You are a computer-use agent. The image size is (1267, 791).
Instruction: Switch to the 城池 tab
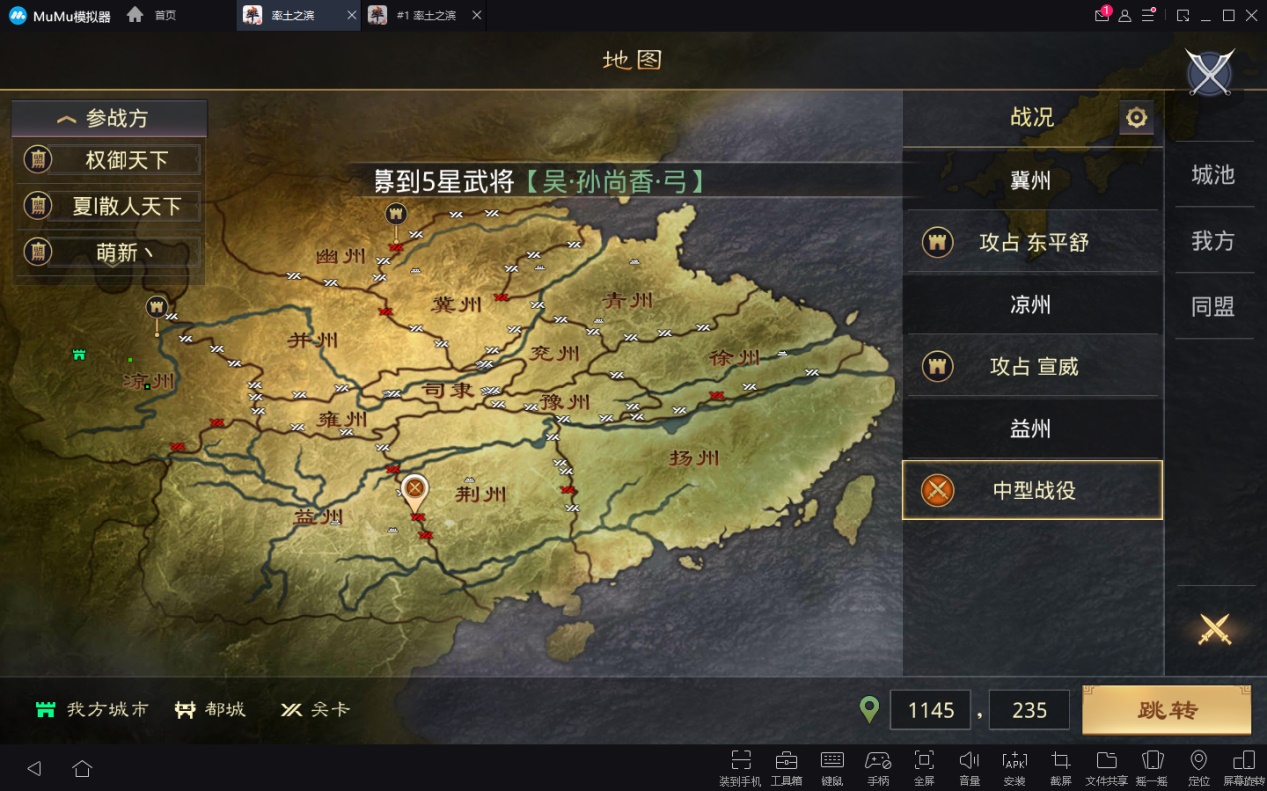1213,175
